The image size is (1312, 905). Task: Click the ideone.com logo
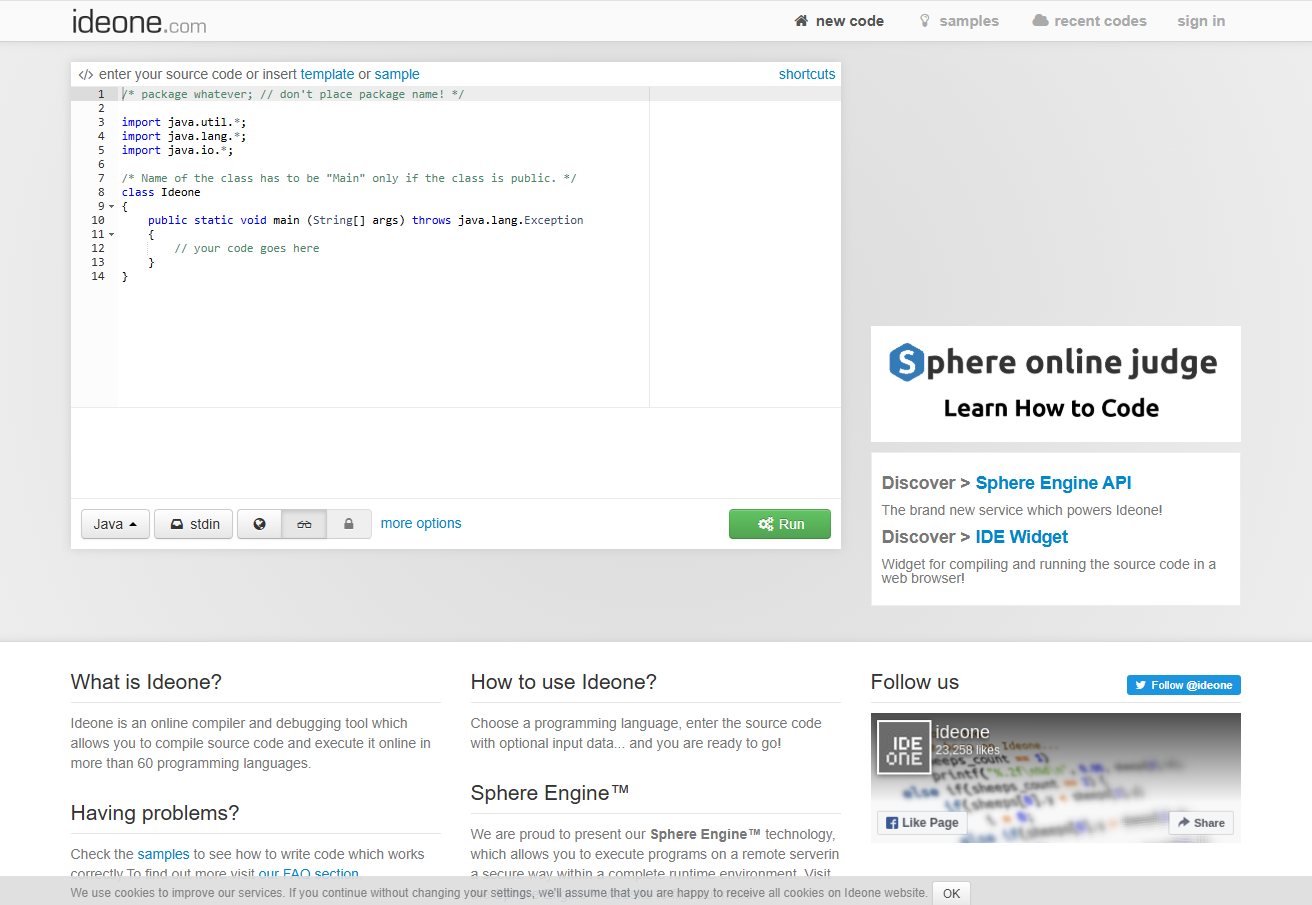139,21
